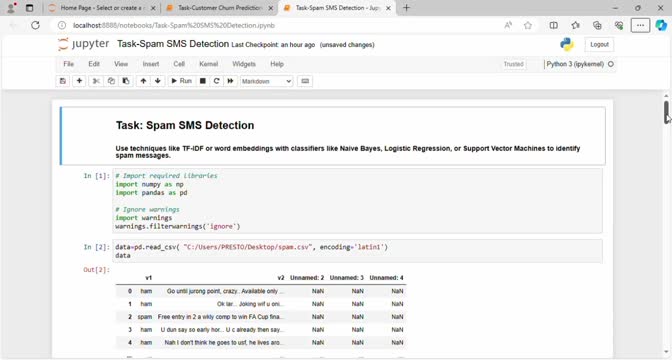The image size is (672, 360).
Task: Open the tab actions menu icon
Action: [x=30, y=8]
